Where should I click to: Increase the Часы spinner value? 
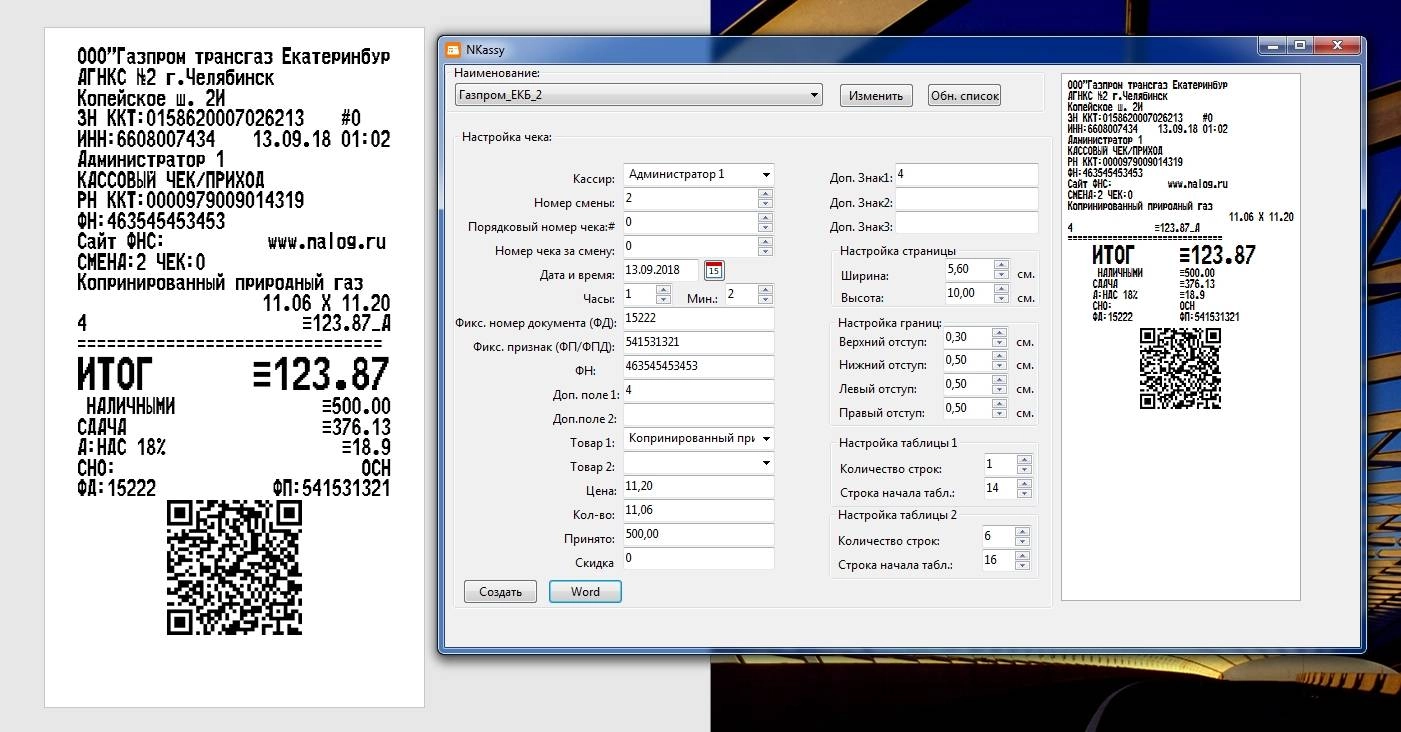(663, 289)
